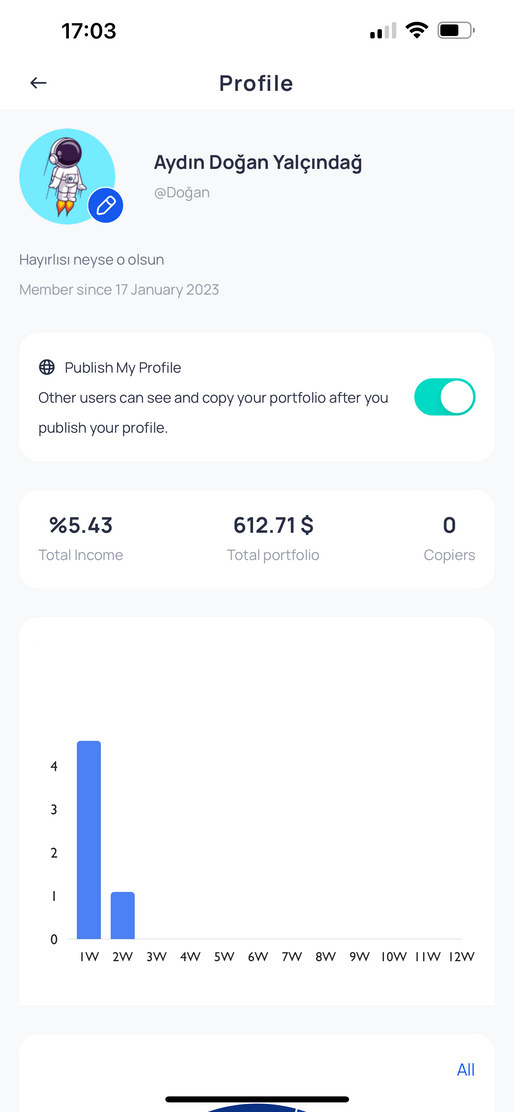The image size is (514, 1112).
Task: Tap the 17:03 clock in status bar
Action: [89, 30]
